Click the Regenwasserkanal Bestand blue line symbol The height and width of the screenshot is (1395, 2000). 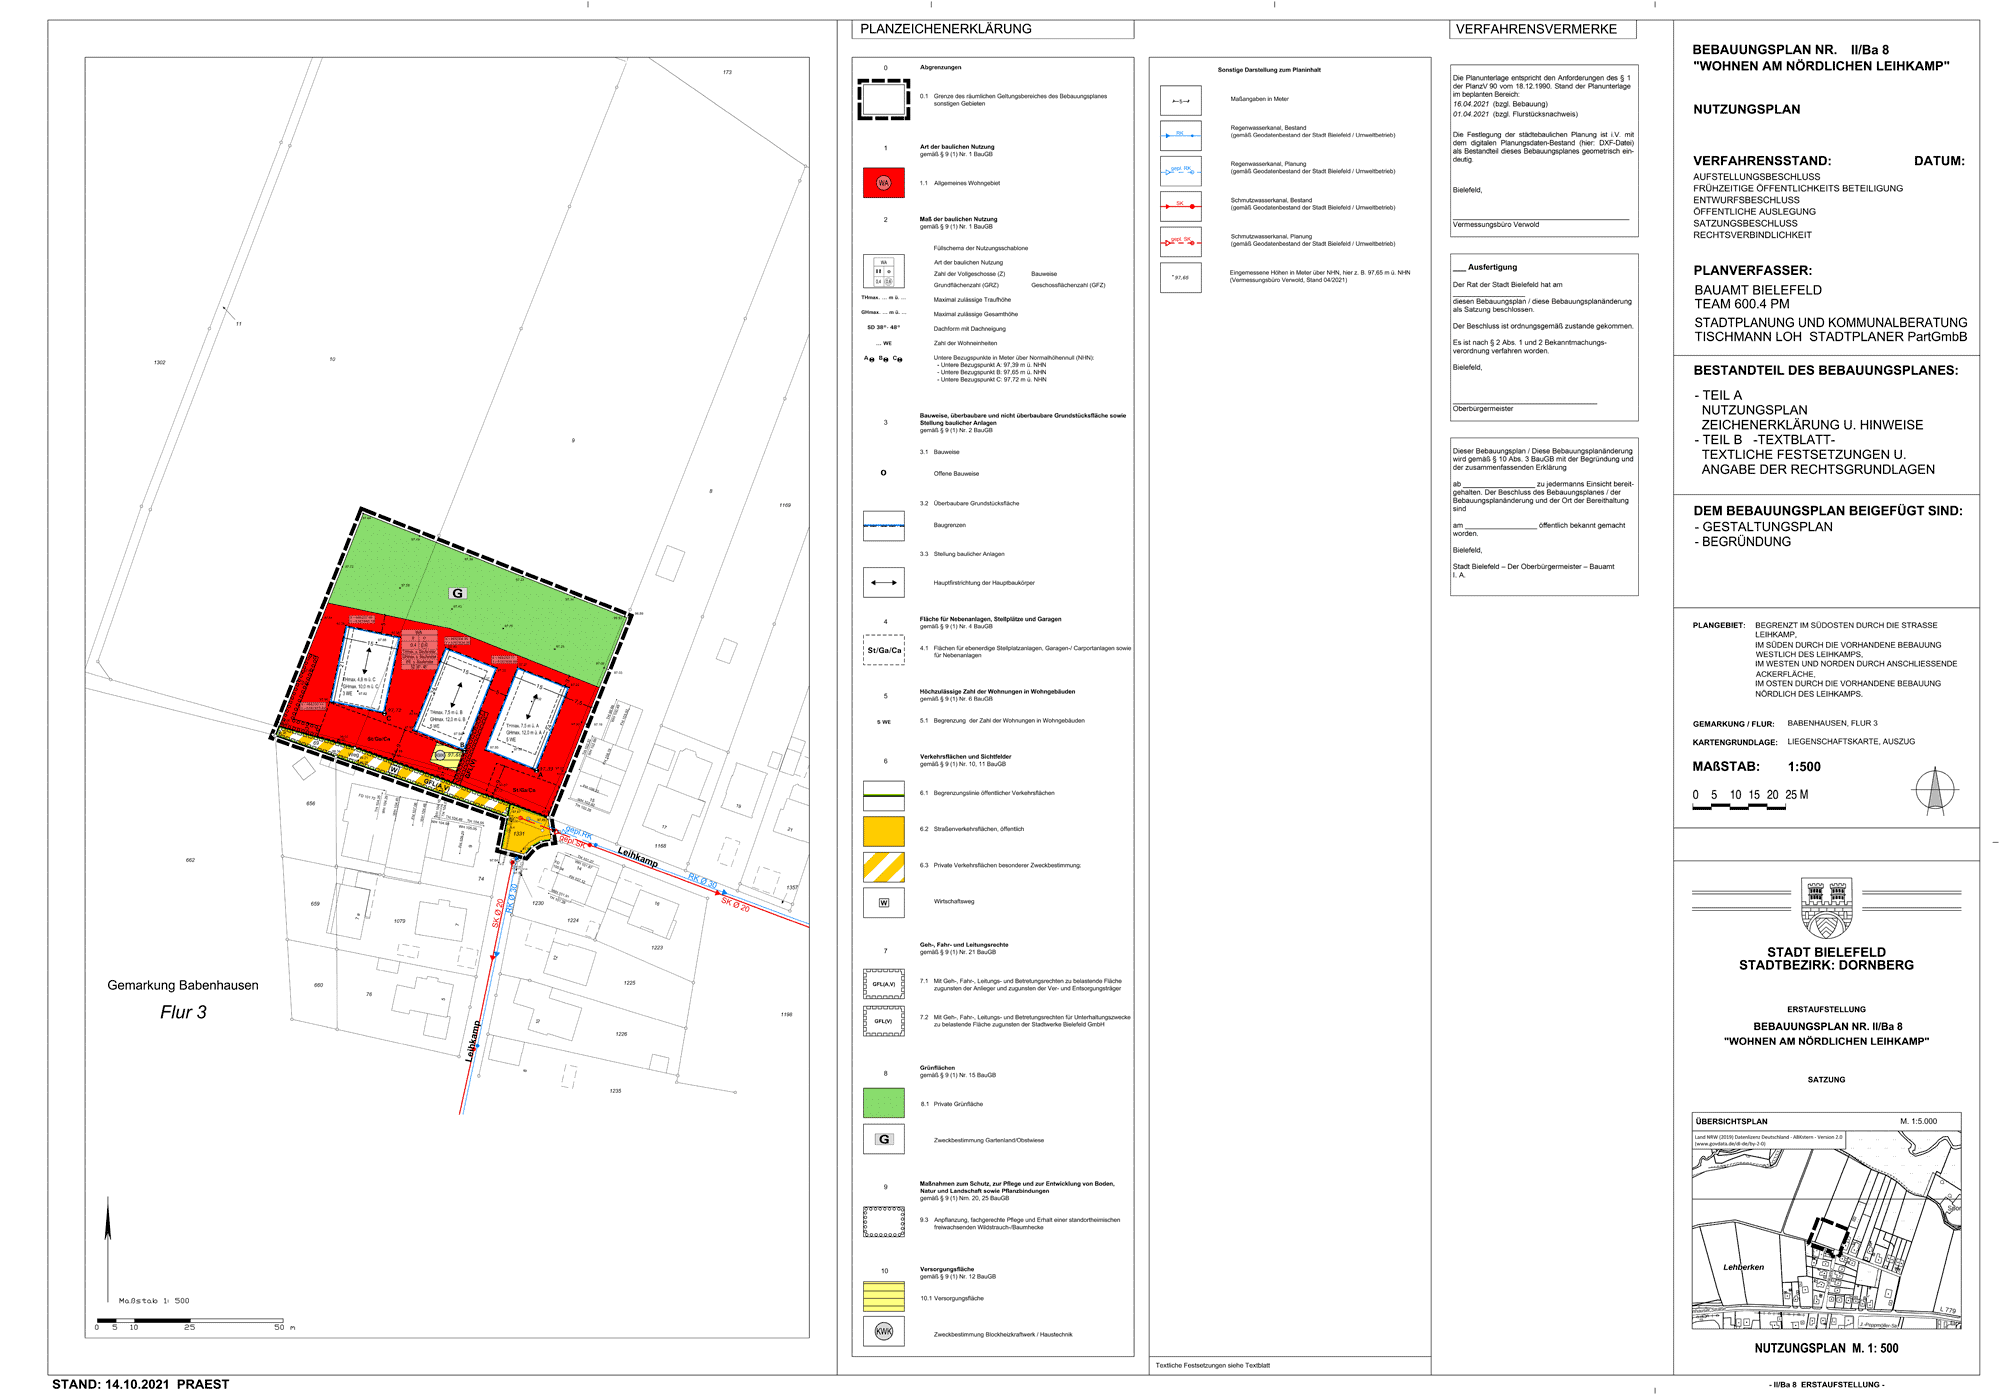tap(1180, 135)
